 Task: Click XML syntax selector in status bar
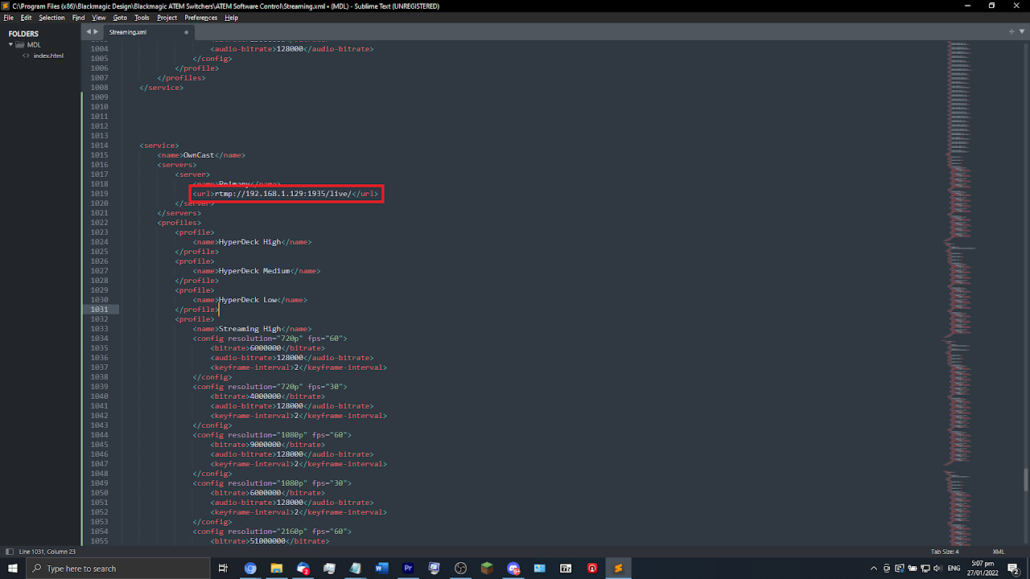[x=998, y=551]
